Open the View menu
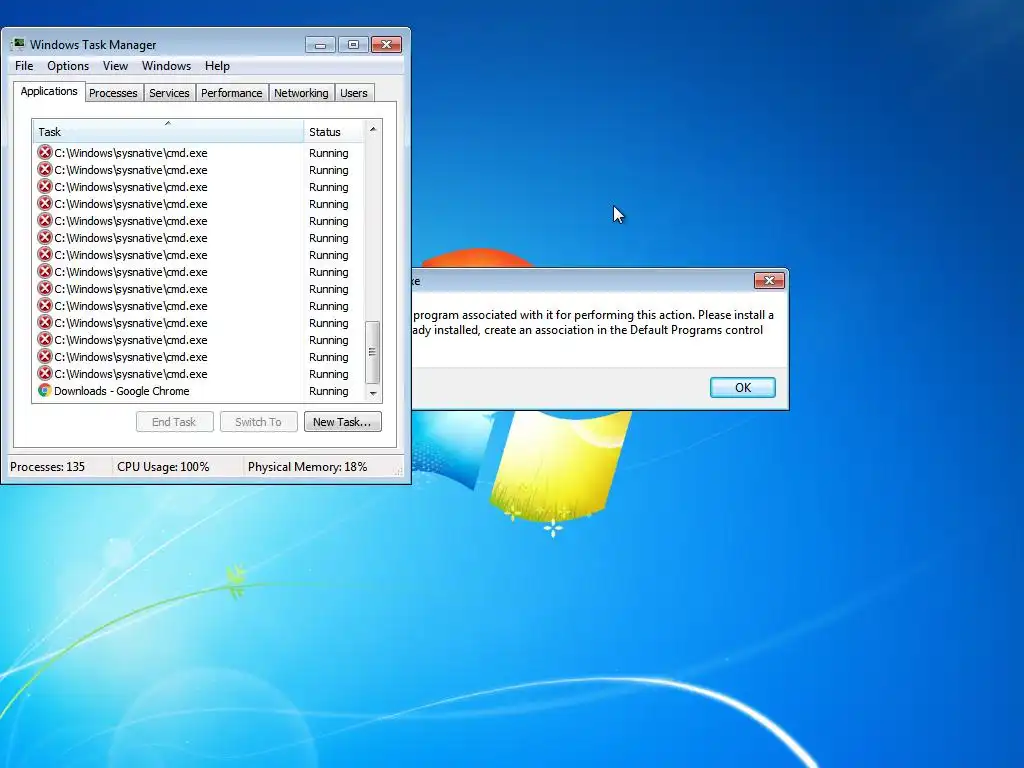 (x=115, y=66)
